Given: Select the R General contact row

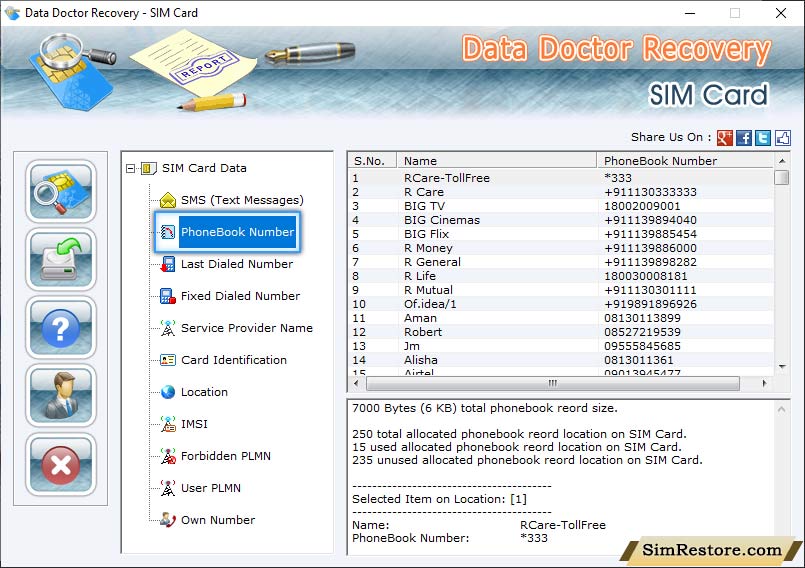Looking at the screenshot, I should pos(561,262).
